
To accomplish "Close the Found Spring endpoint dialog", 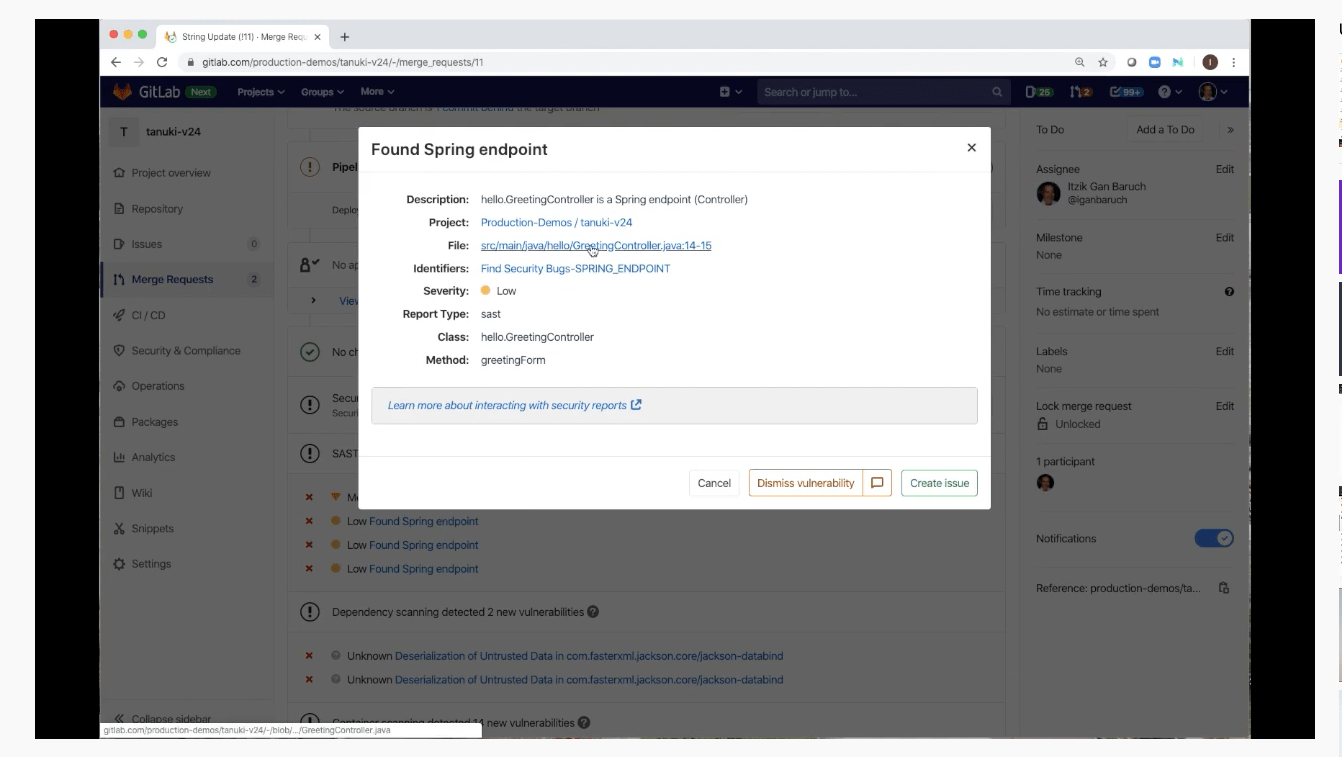I will 971,148.
